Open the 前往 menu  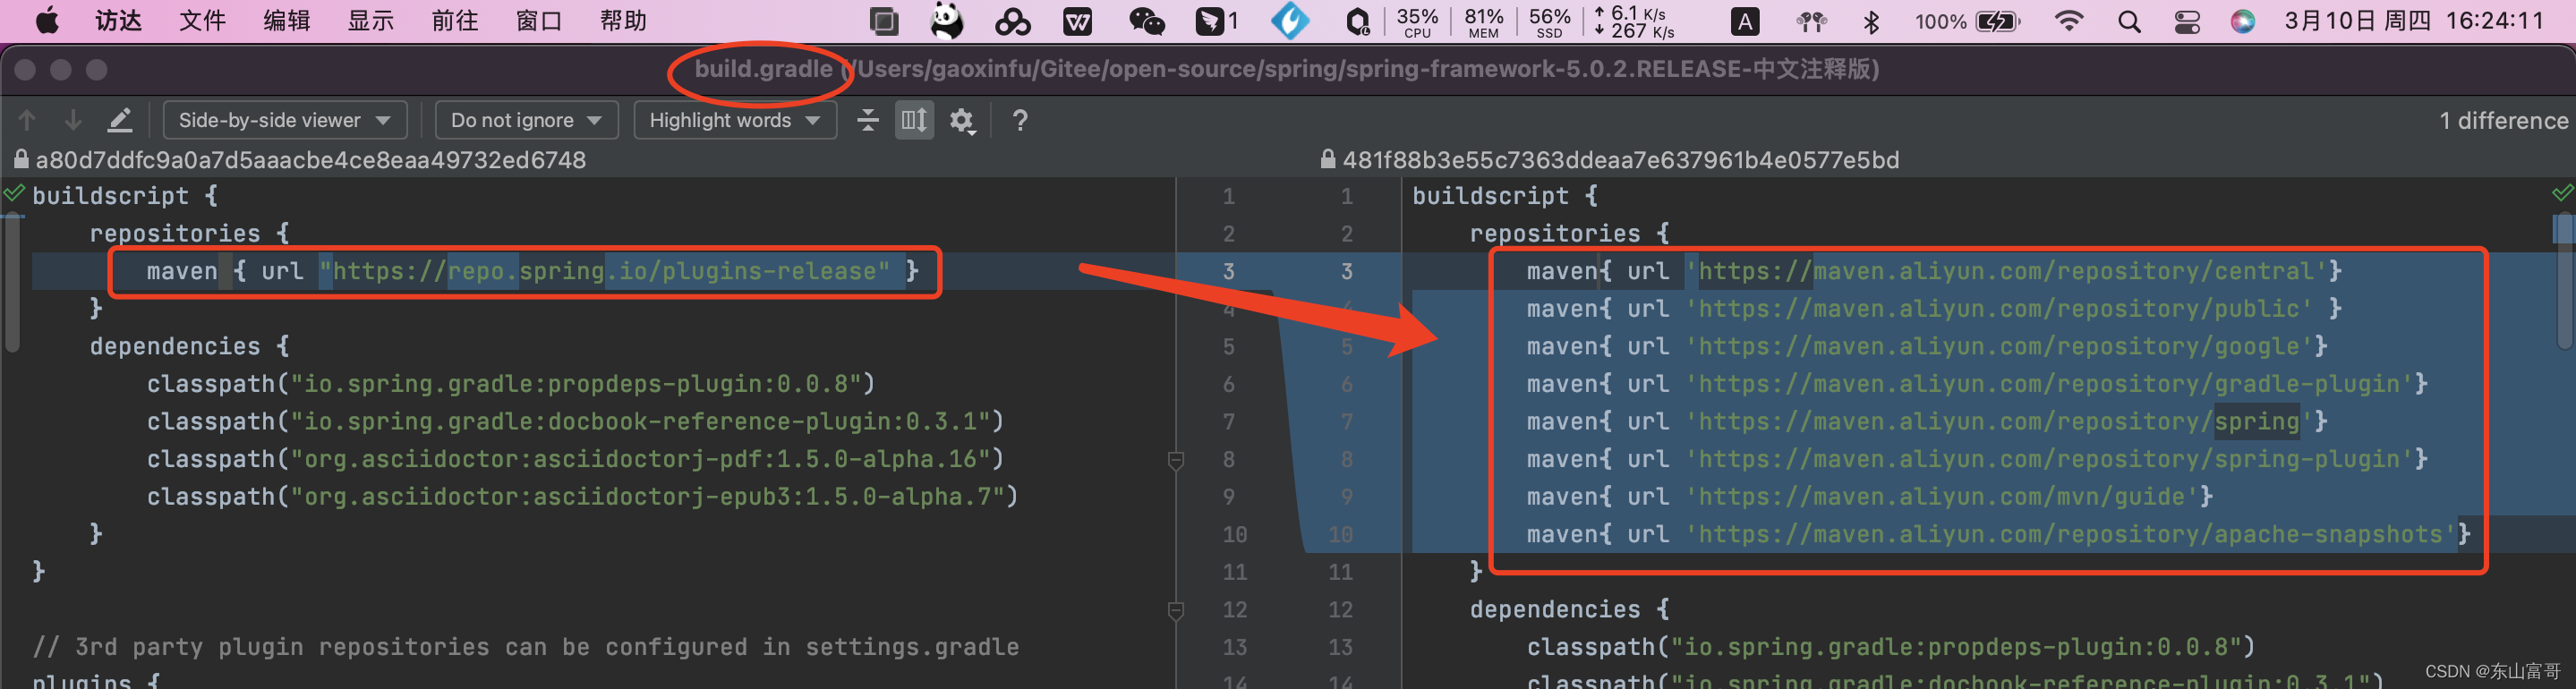click(454, 20)
